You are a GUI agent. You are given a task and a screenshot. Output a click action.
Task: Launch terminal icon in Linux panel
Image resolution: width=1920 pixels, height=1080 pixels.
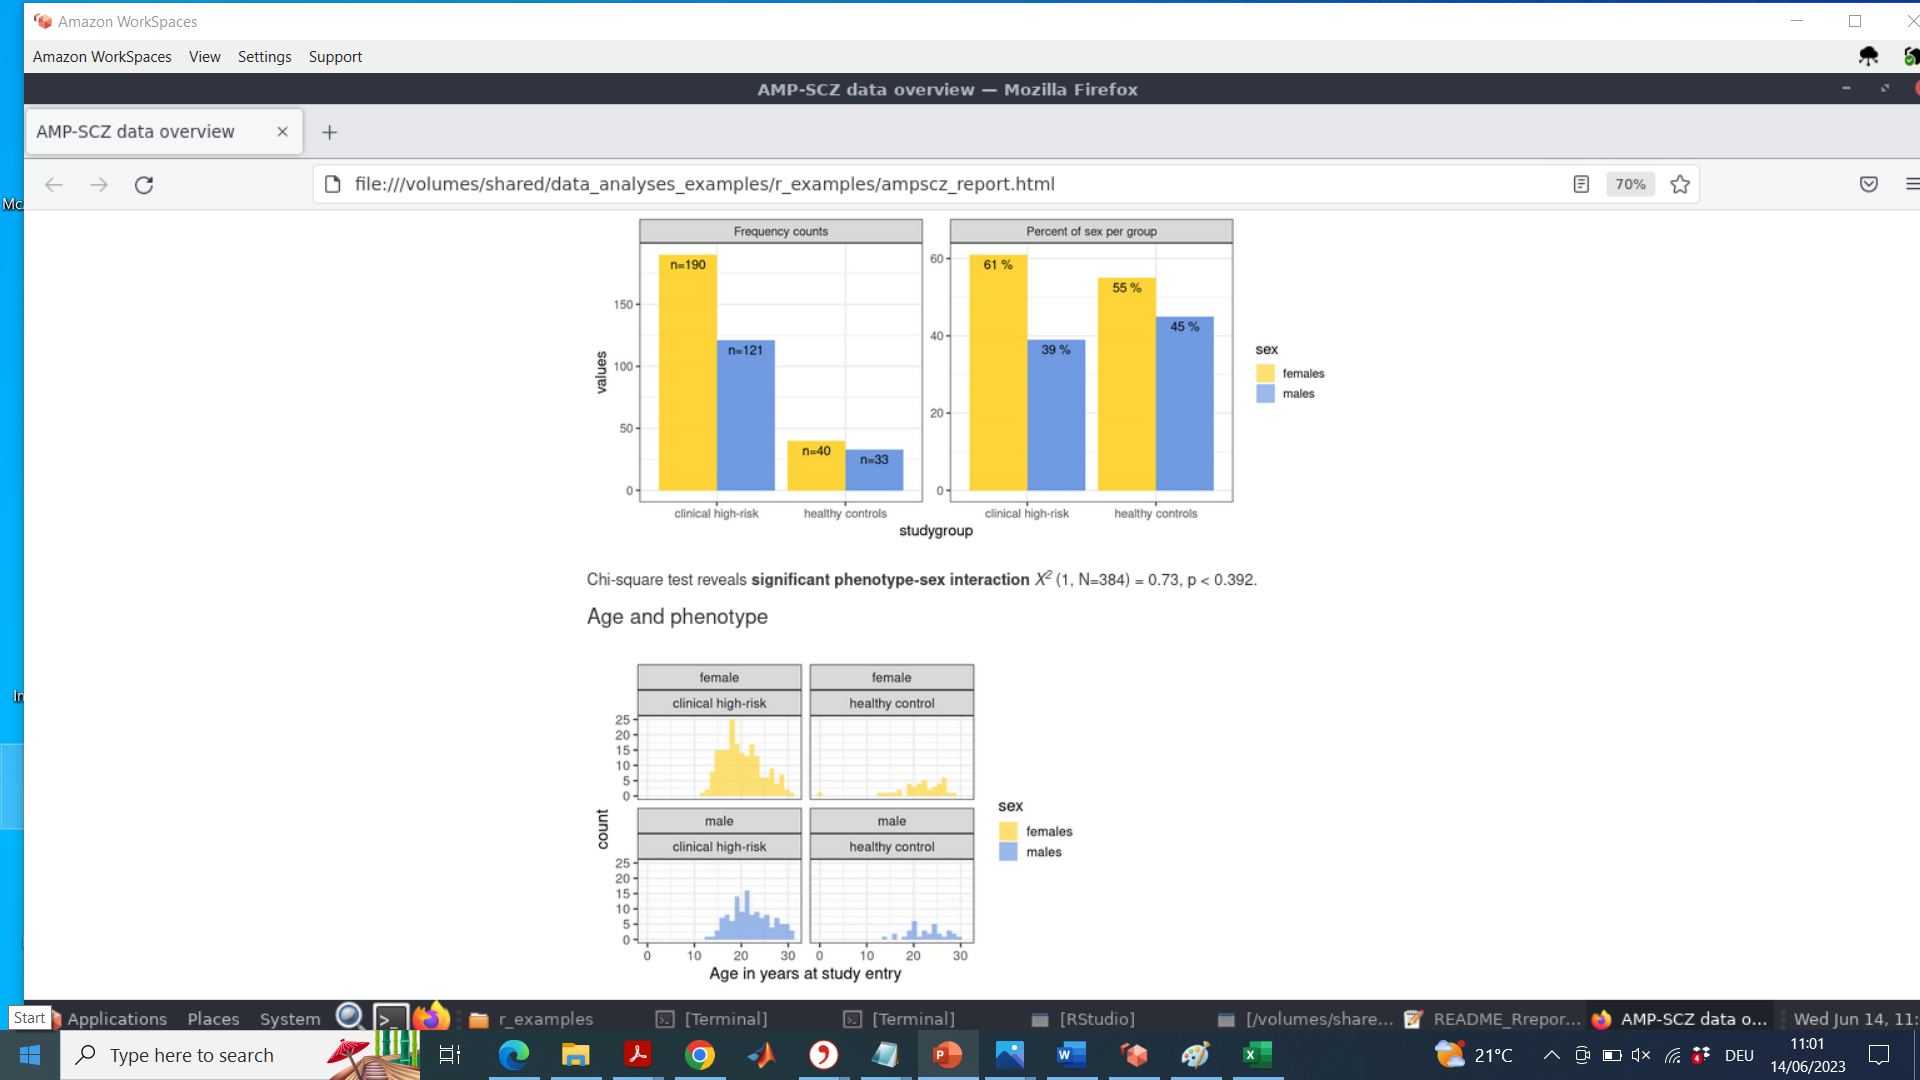point(390,1018)
